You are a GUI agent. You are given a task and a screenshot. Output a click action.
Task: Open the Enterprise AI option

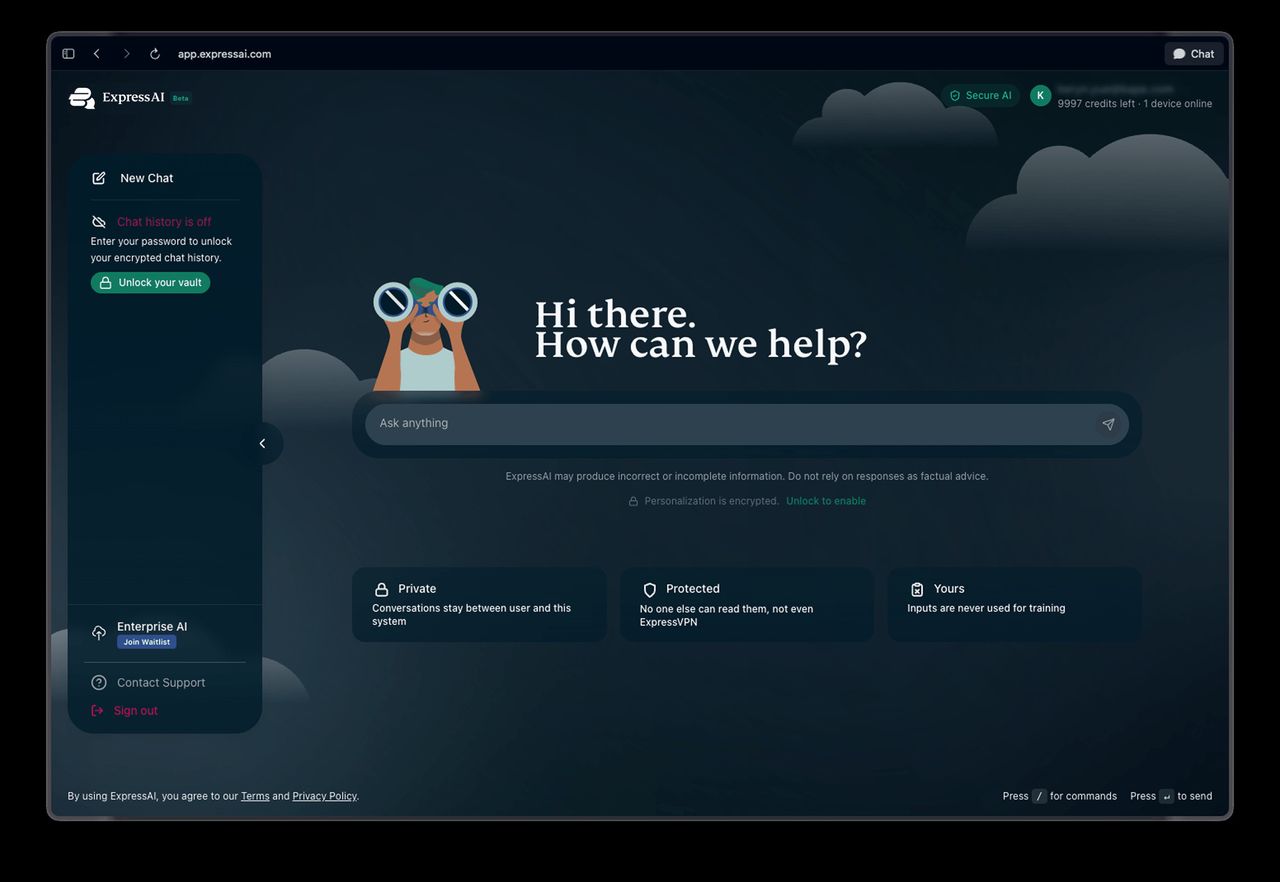coord(152,627)
